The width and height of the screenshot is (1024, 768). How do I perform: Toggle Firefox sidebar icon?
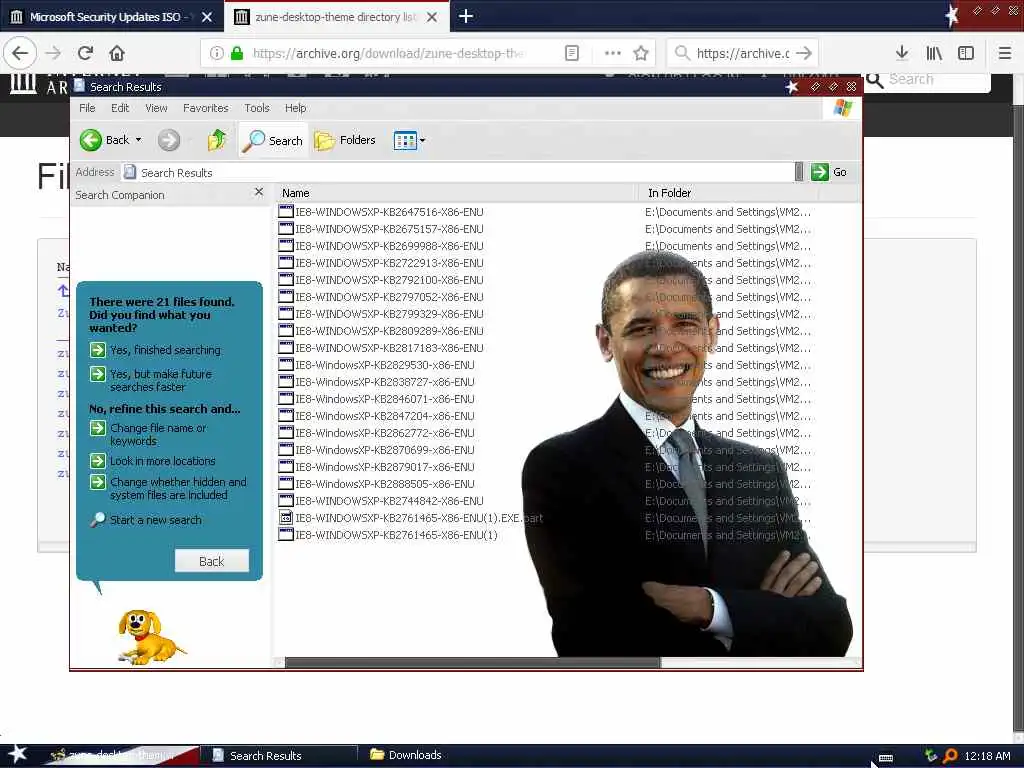click(966, 53)
